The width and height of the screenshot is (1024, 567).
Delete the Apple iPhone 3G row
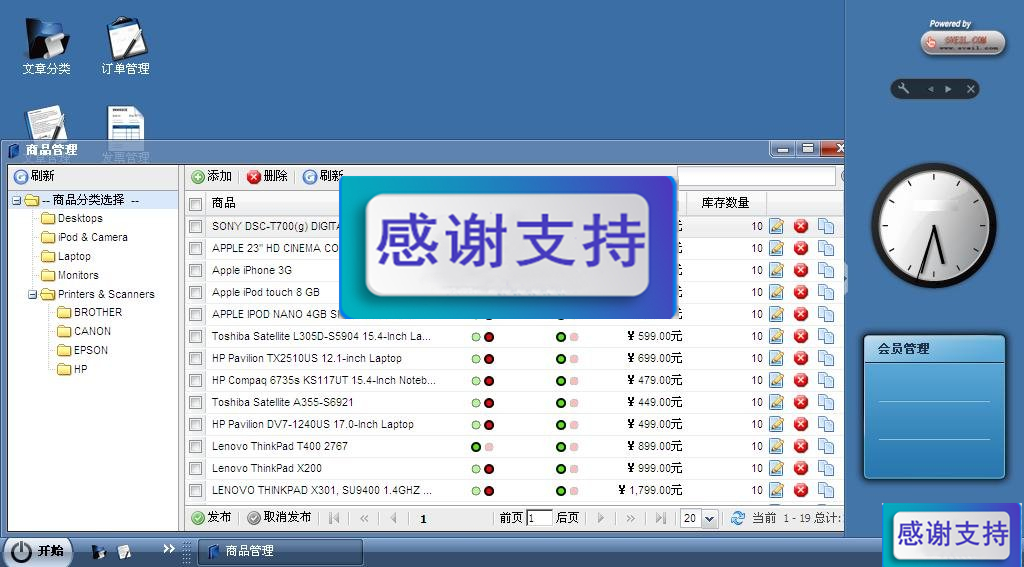click(801, 270)
